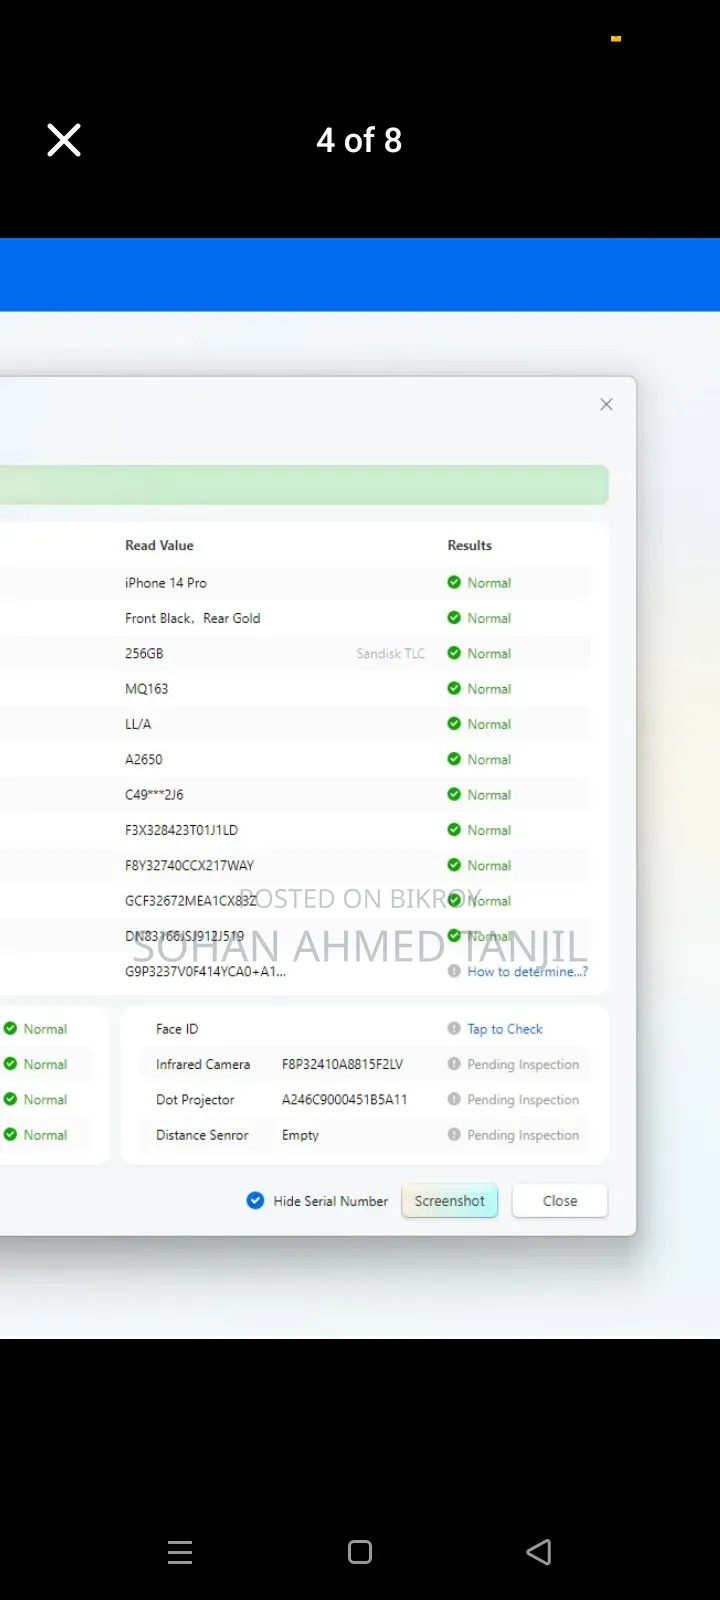Image resolution: width=720 pixels, height=1600 pixels.
Task: Click info icon in Dot Projector row
Action: (x=454, y=1099)
